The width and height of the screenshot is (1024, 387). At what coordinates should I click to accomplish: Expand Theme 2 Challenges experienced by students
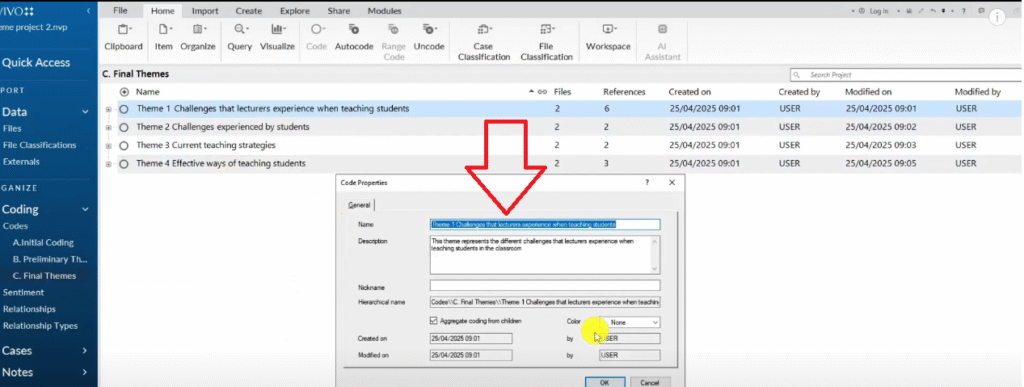tap(108, 127)
